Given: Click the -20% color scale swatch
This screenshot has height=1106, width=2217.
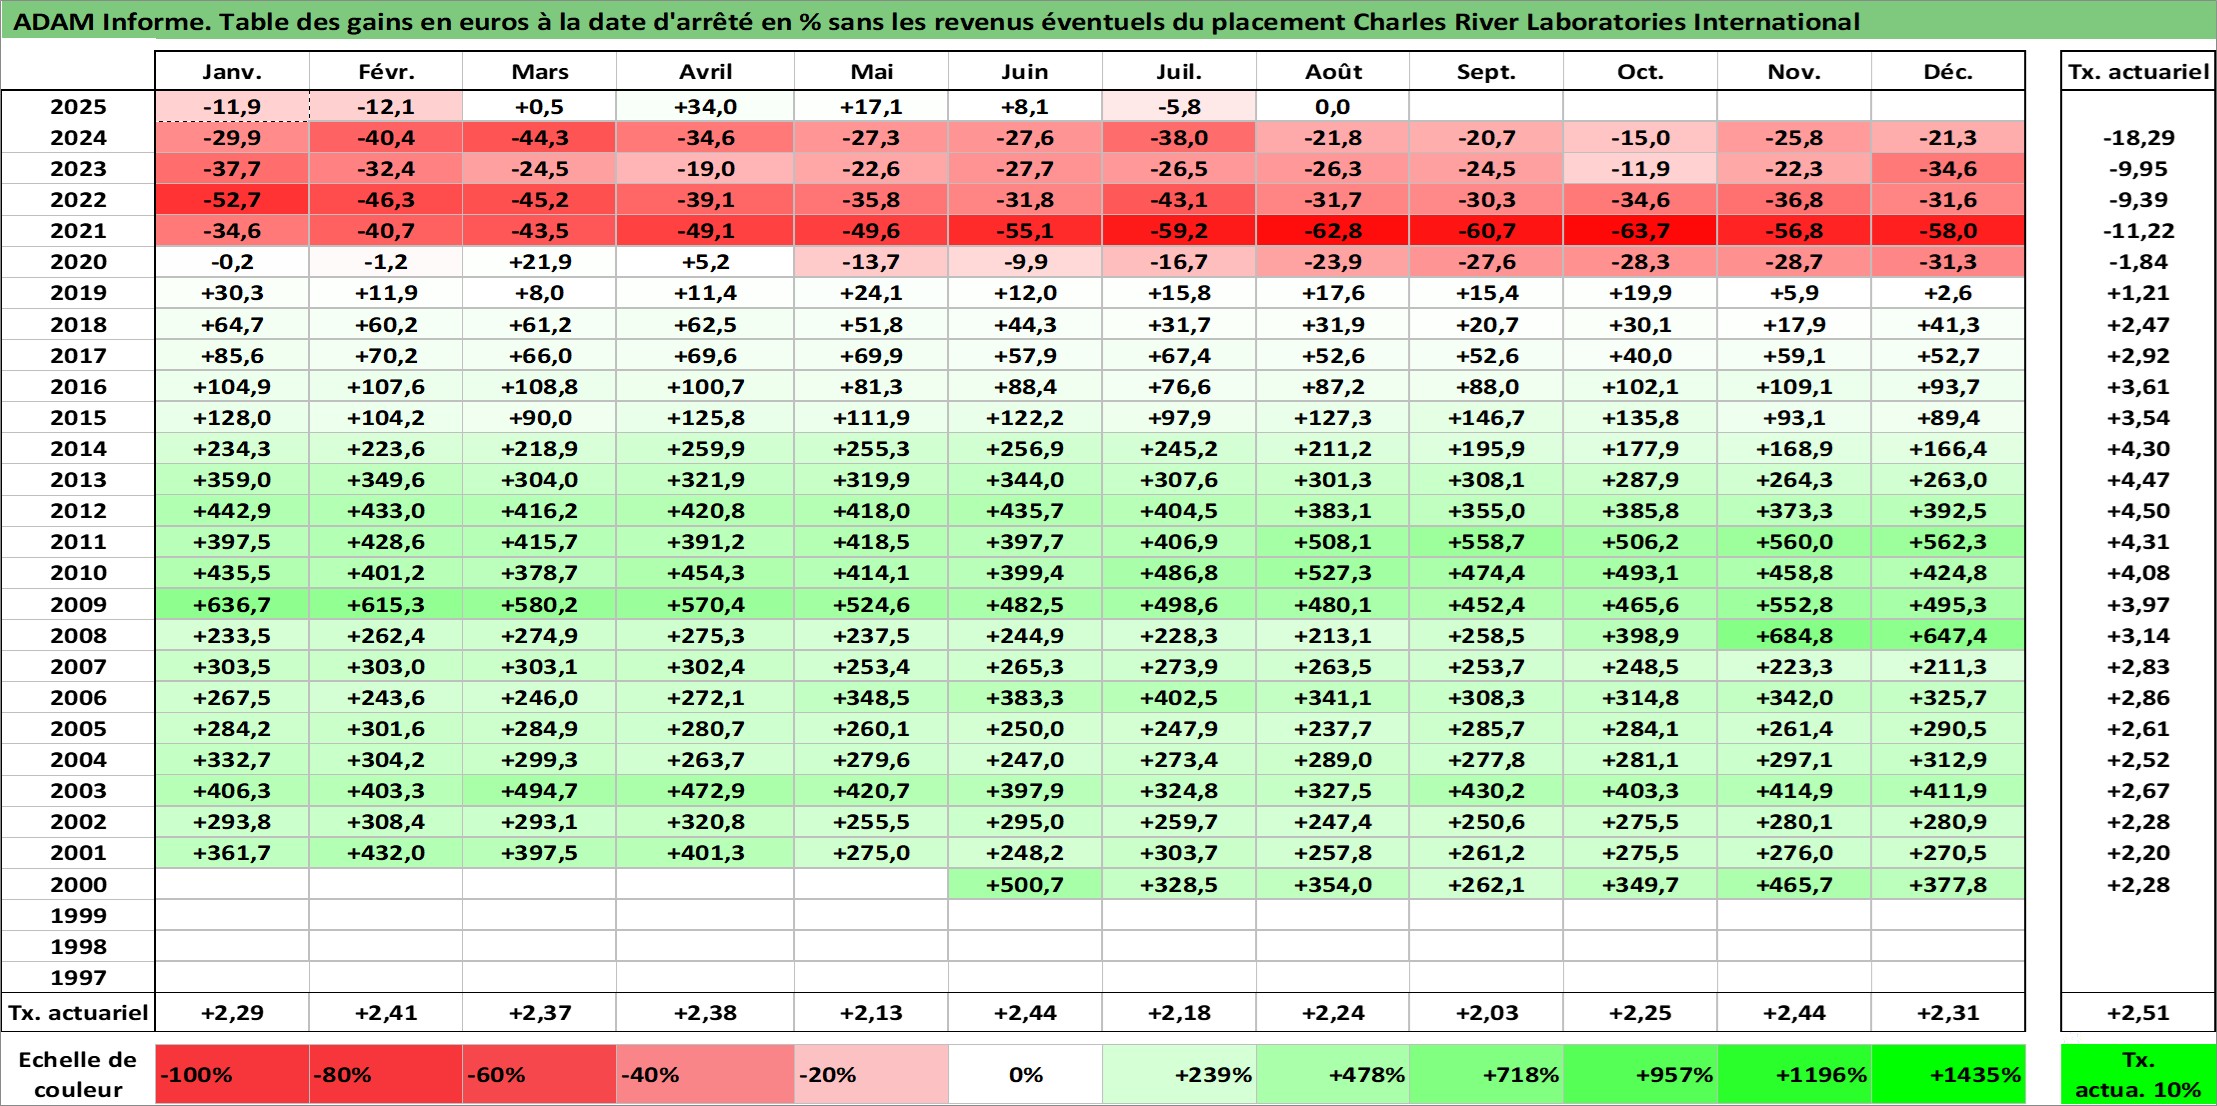Looking at the screenshot, I should (872, 1074).
